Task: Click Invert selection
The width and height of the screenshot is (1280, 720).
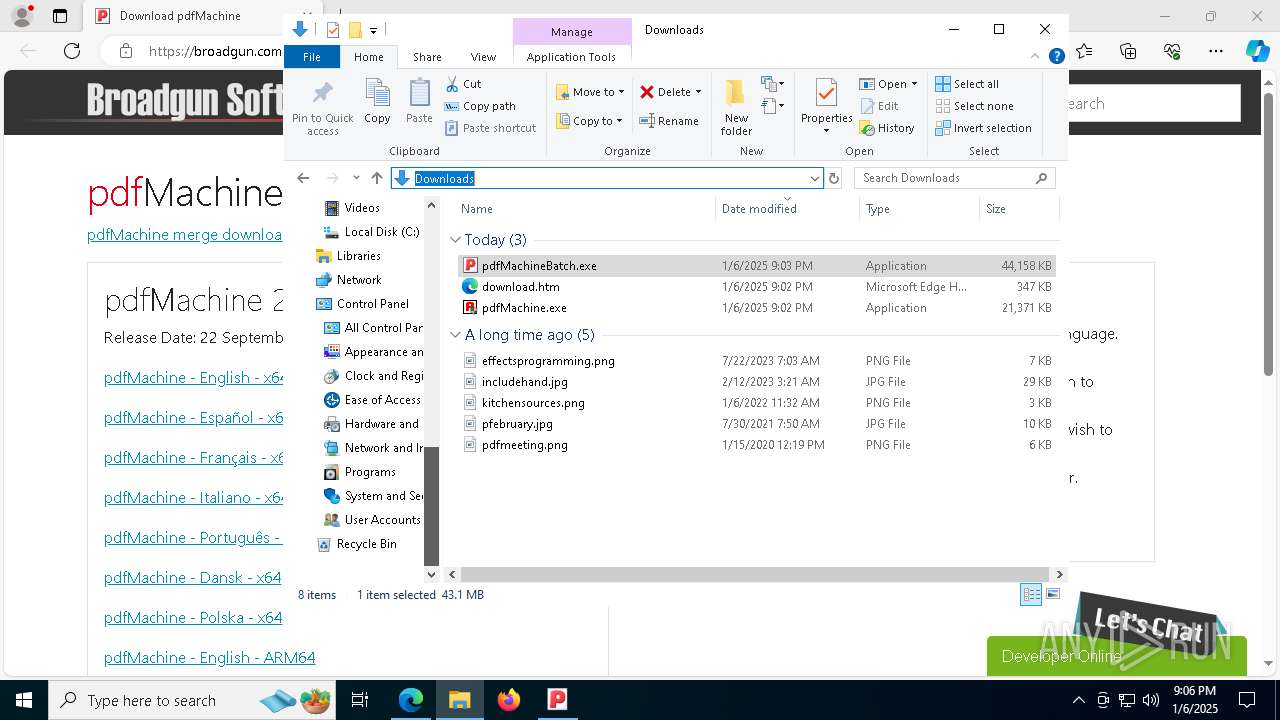Action: [x=983, y=128]
